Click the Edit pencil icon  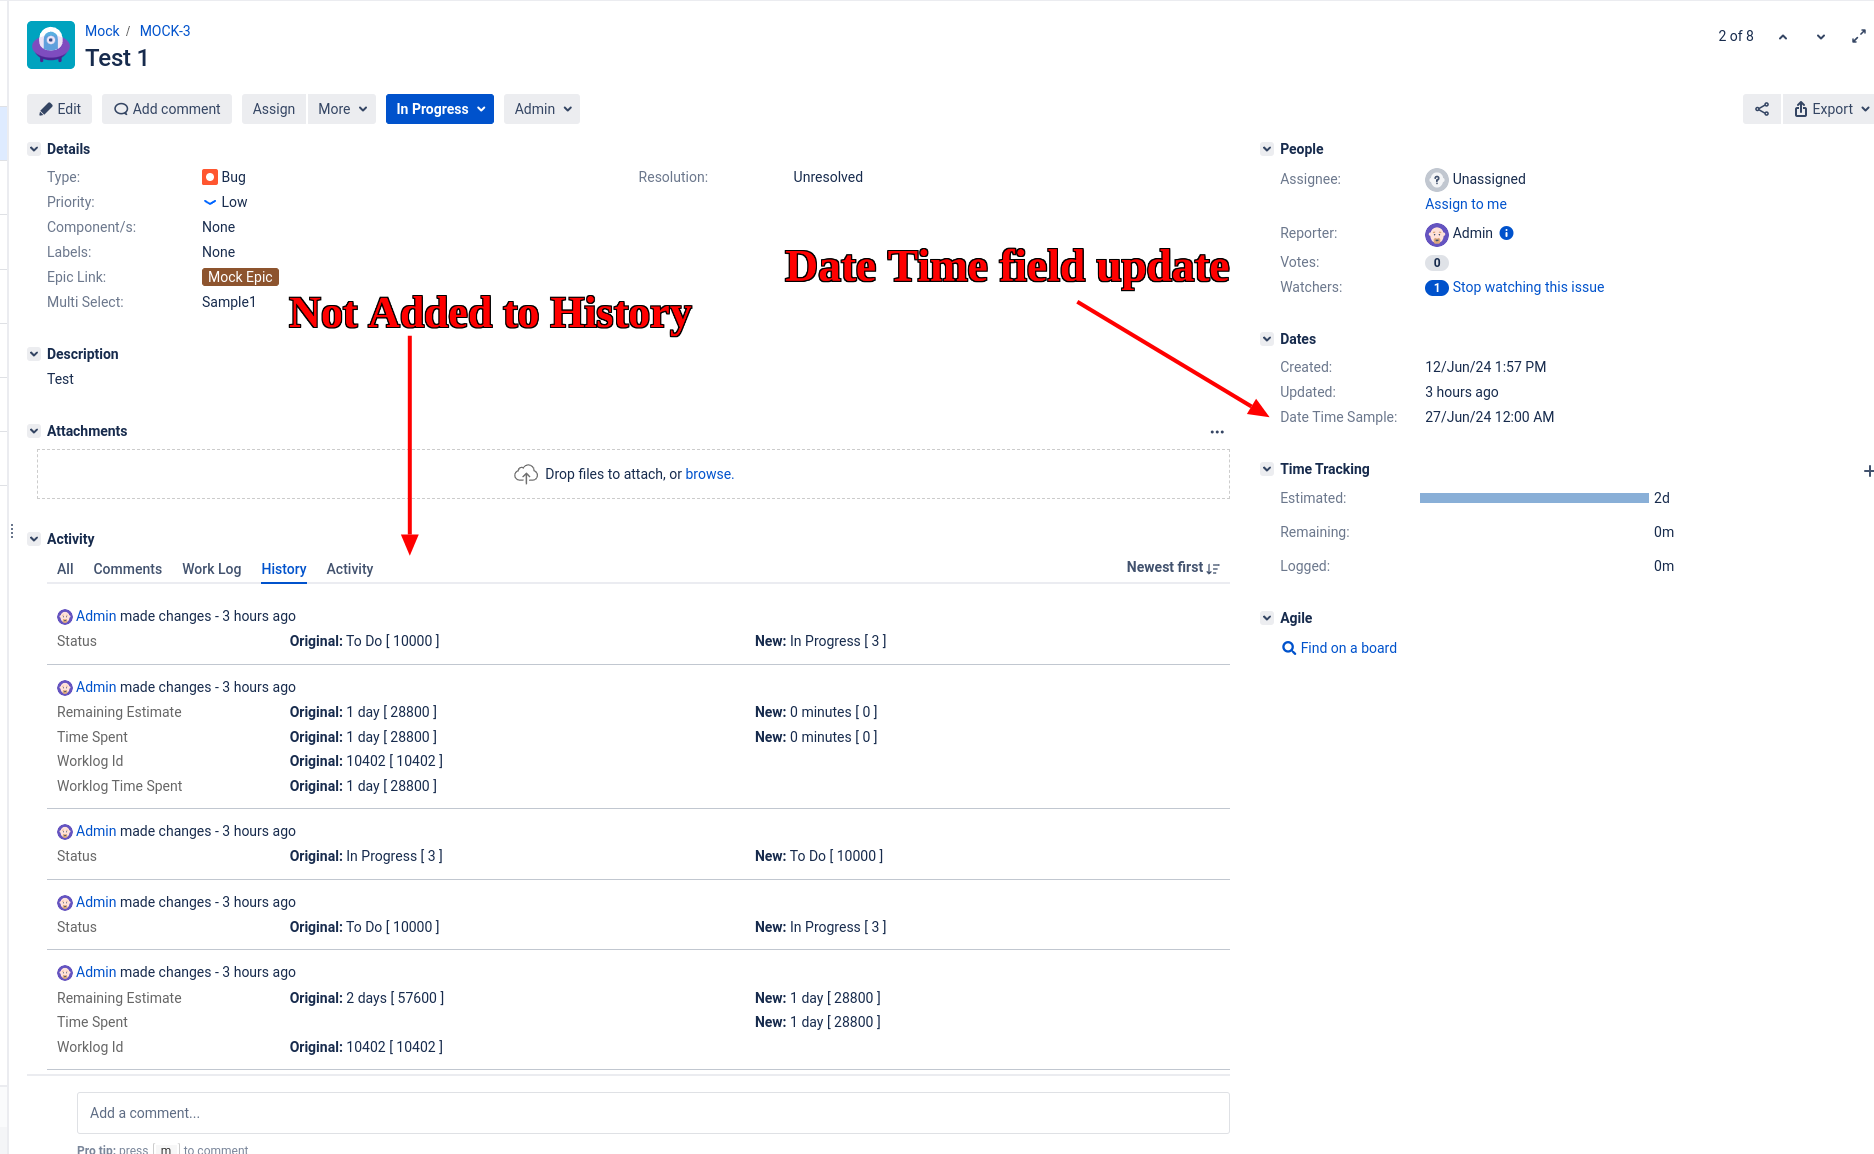(45, 109)
